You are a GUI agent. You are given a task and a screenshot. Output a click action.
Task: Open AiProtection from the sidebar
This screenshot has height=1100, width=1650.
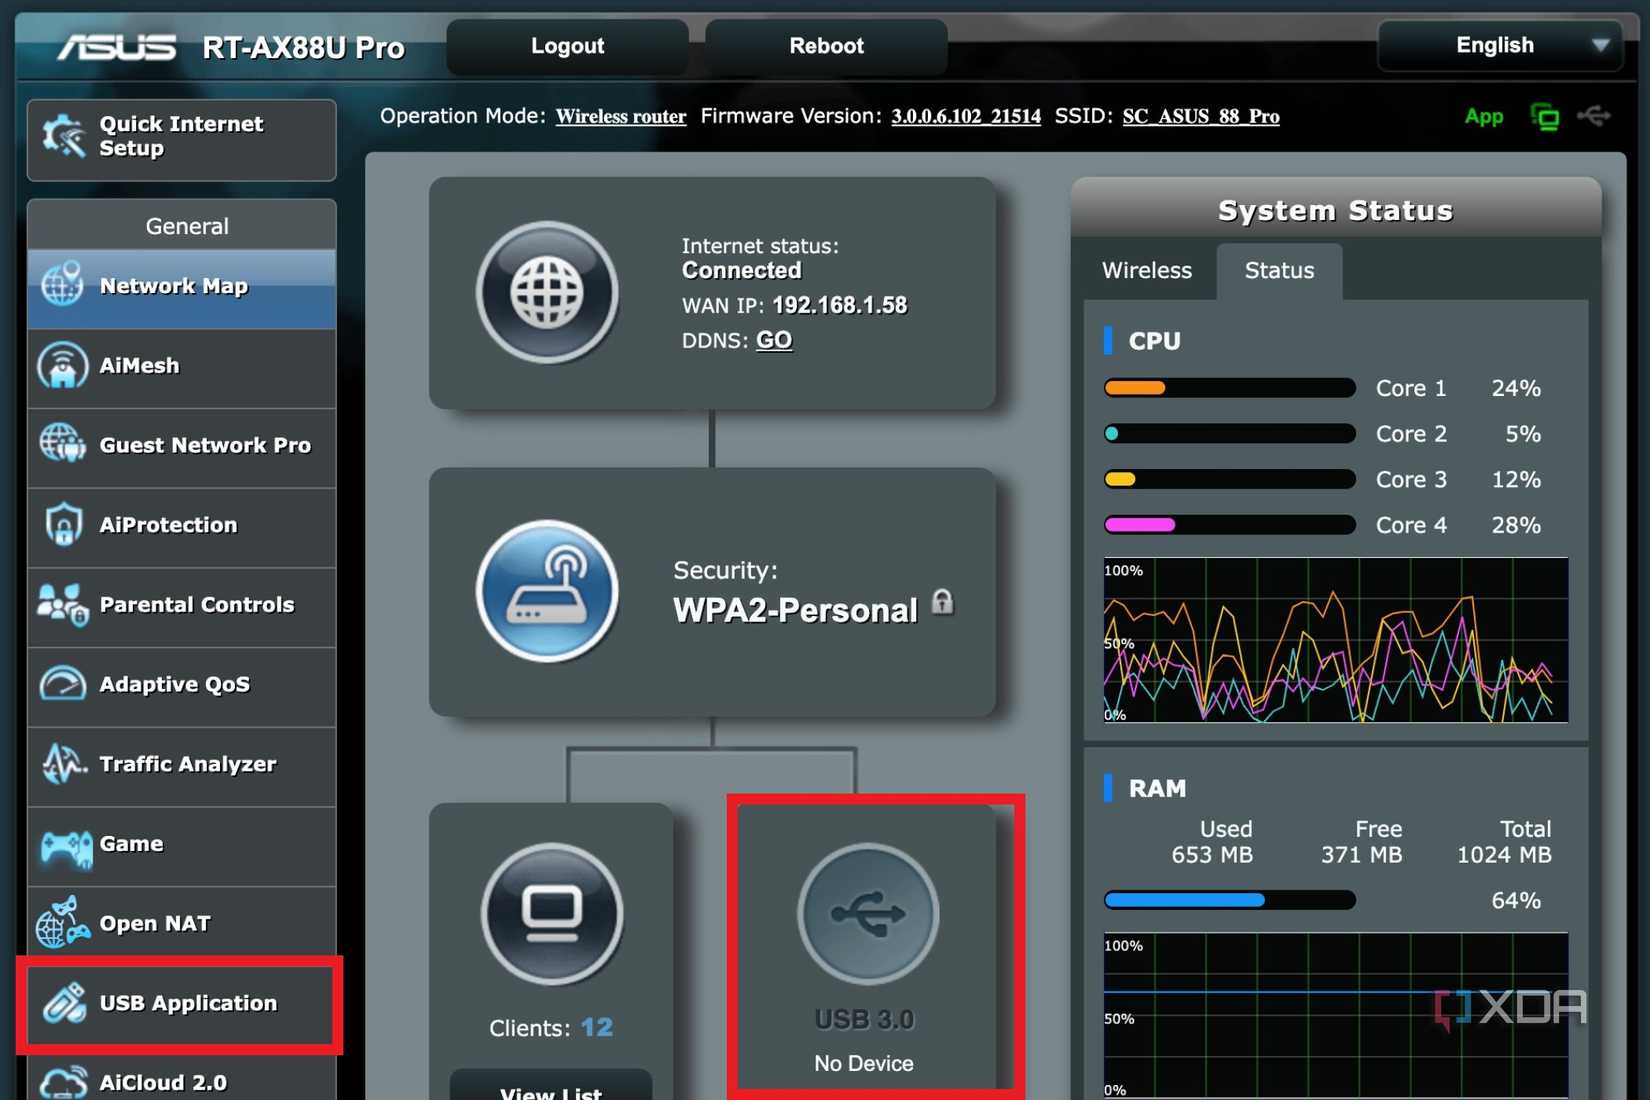(x=62, y=524)
